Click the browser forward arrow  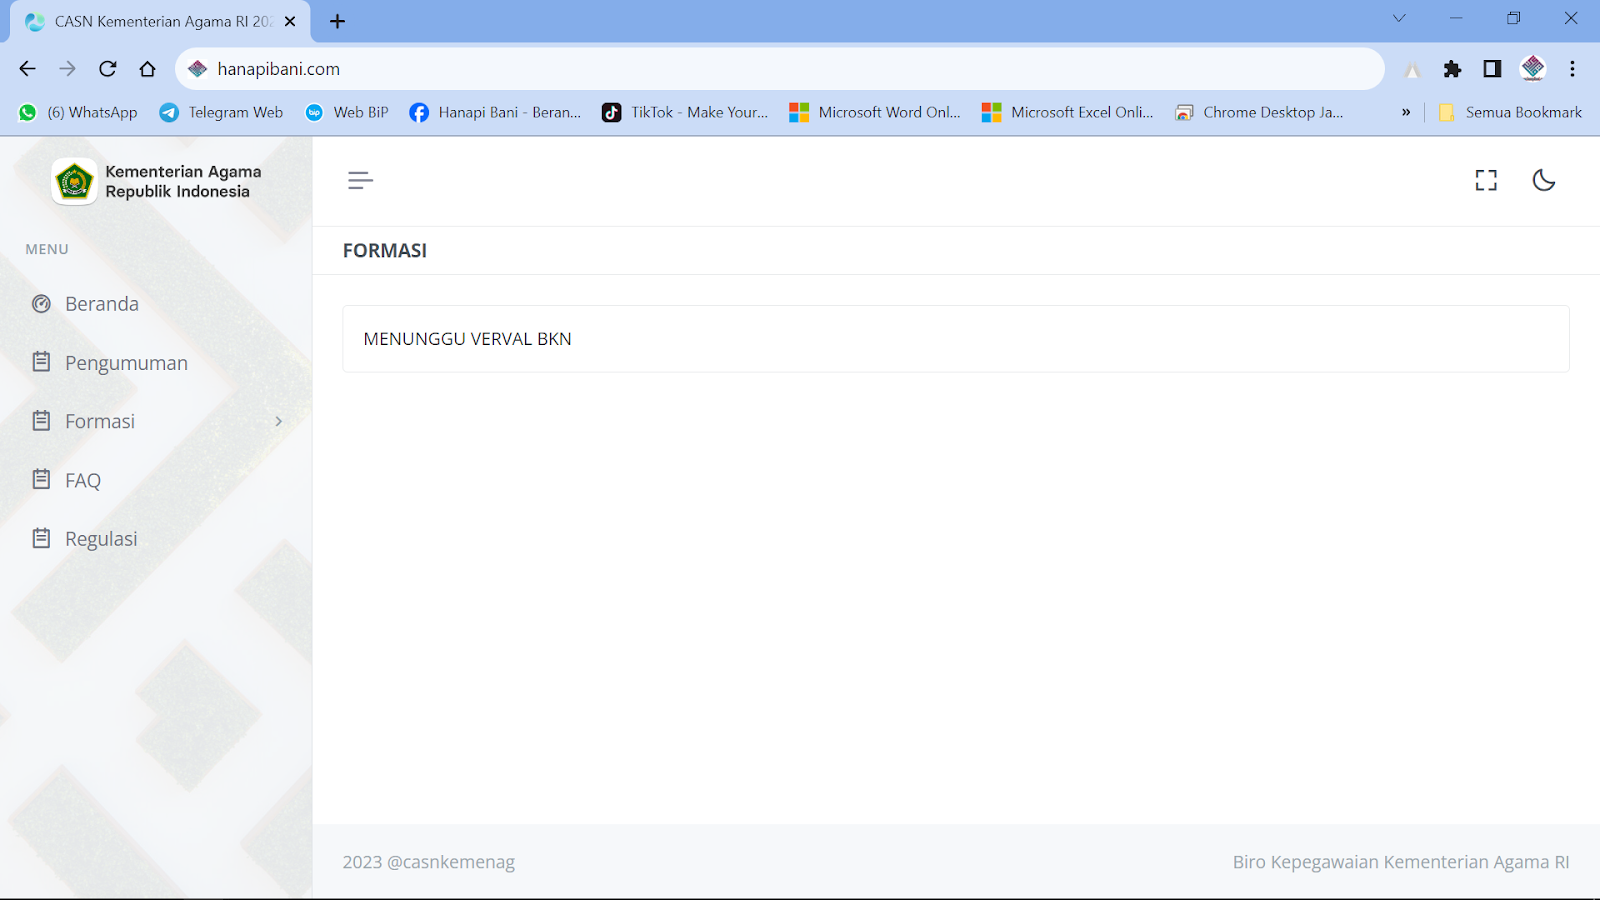(67, 69)
